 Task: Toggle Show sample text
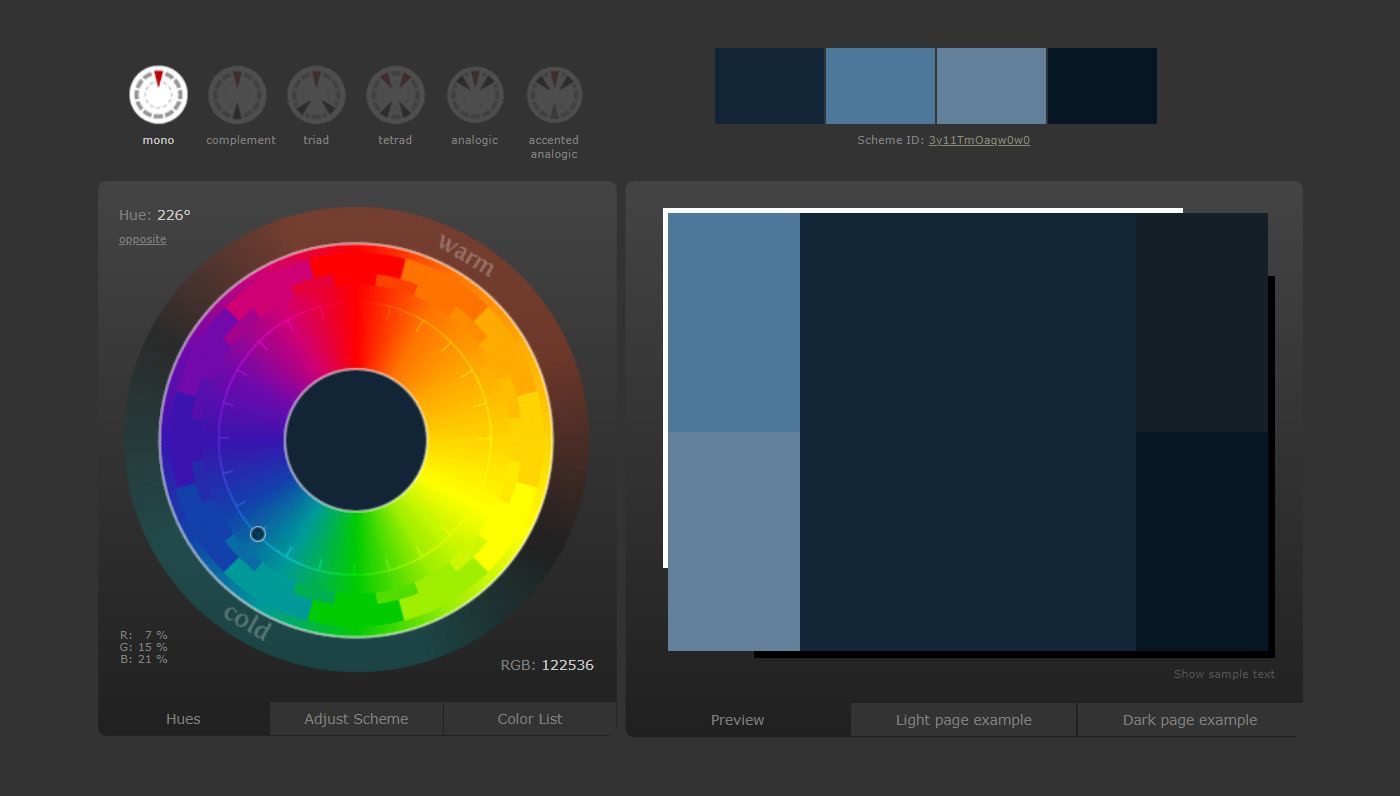[1224, 674]
